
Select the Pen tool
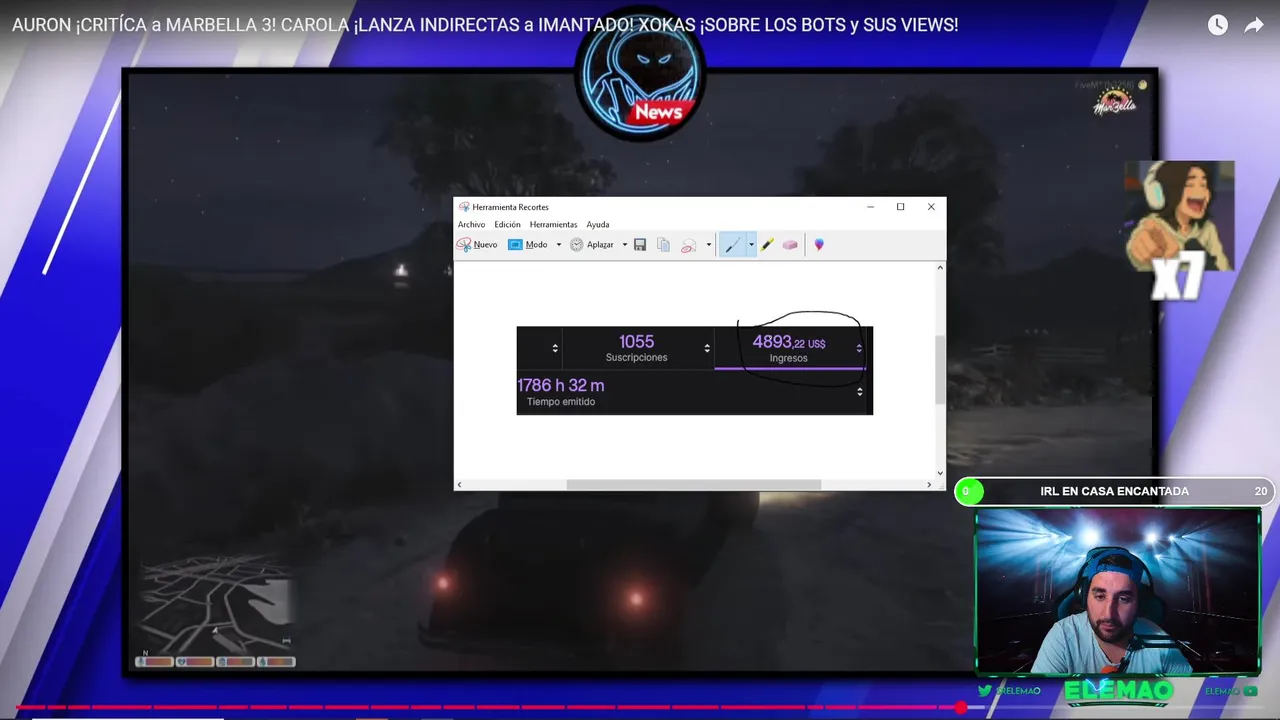point(732,245)
